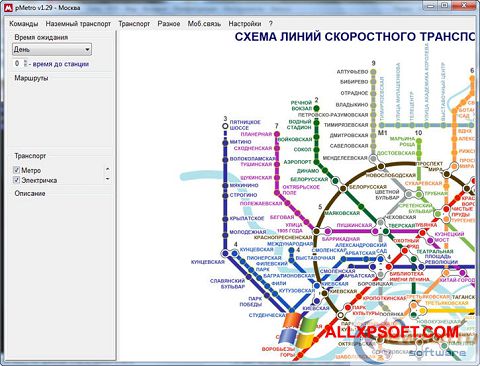
Task: Toggle the Электричка transport checkbox
Action: 16,180
